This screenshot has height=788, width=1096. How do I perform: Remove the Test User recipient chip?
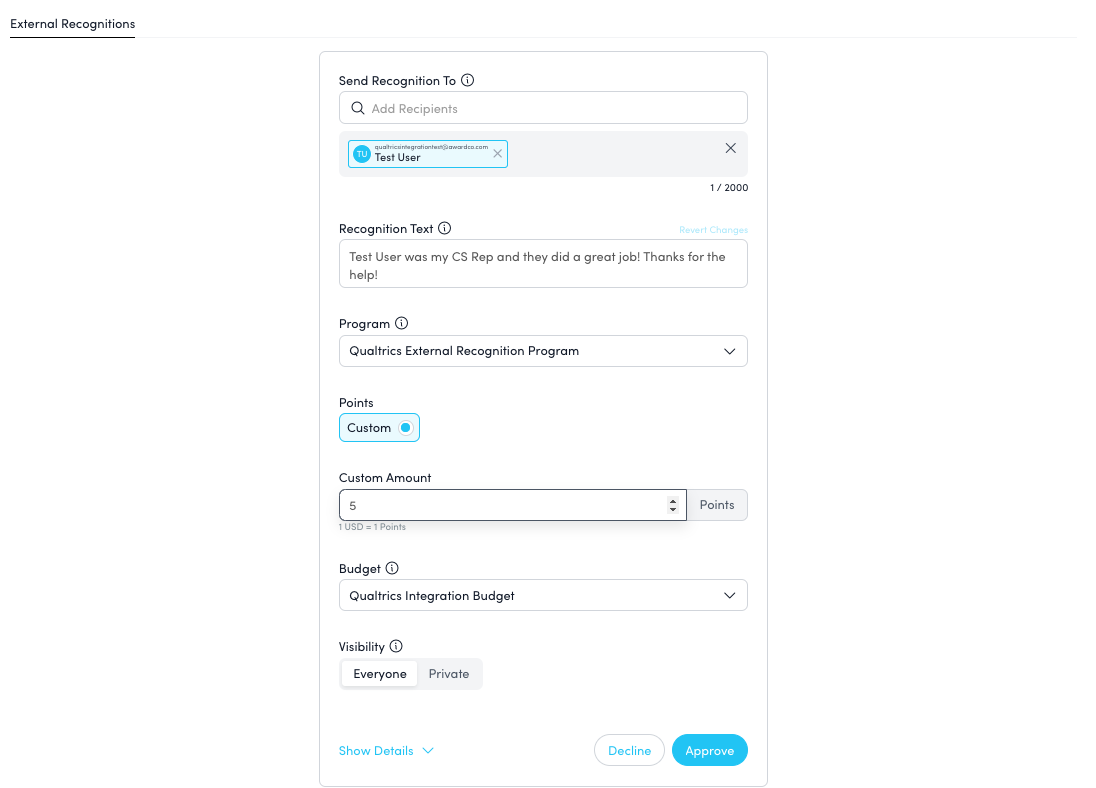tap(498, 154)
